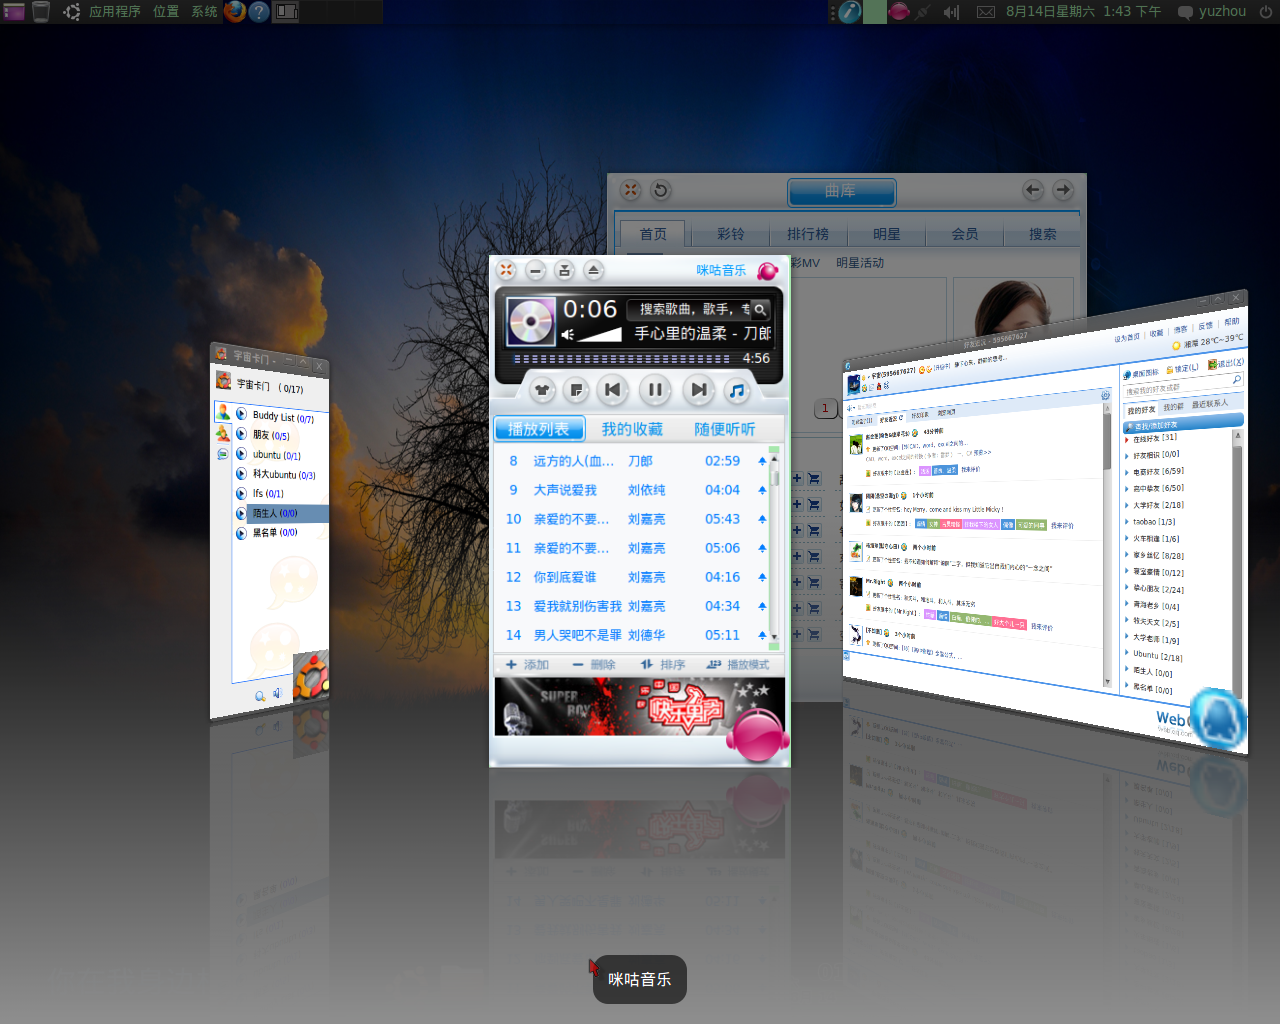Expand 电薇好友 group in WebQQ window
Screen dimensions: 1280x1024
(x=1127, y=472)
